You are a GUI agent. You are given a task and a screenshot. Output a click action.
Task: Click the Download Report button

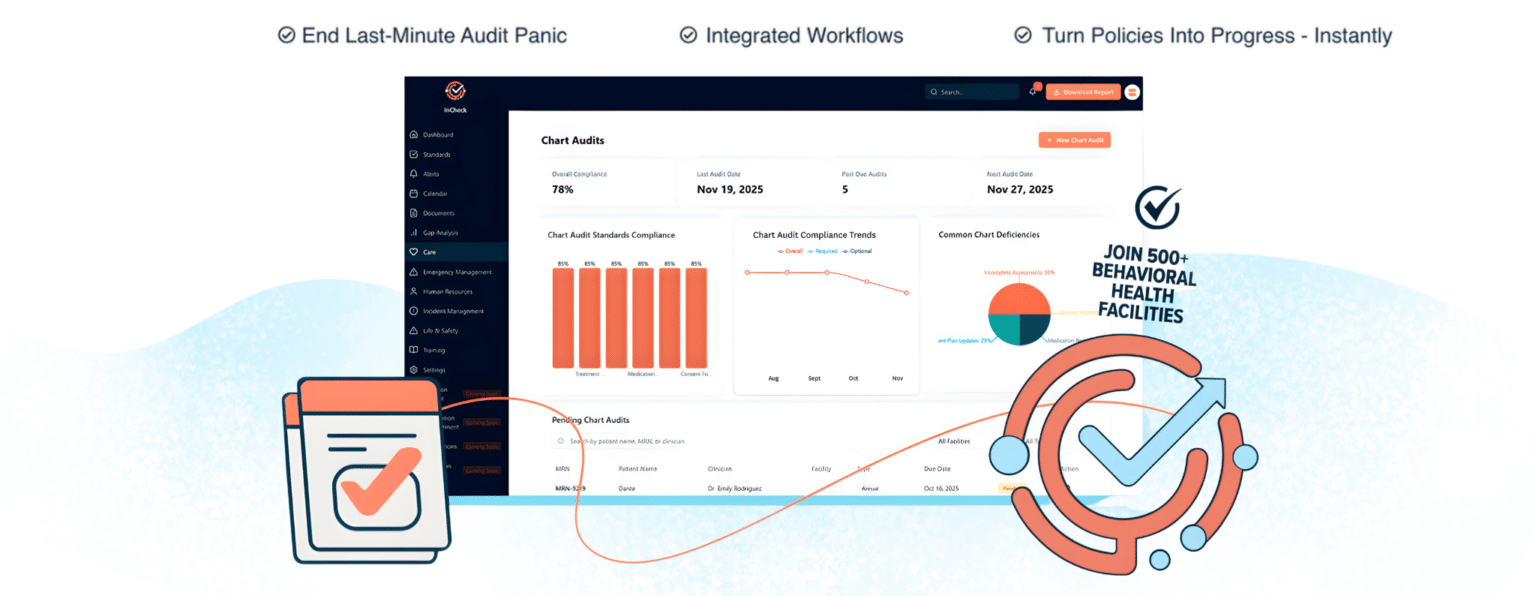(x=1083, y=92)
